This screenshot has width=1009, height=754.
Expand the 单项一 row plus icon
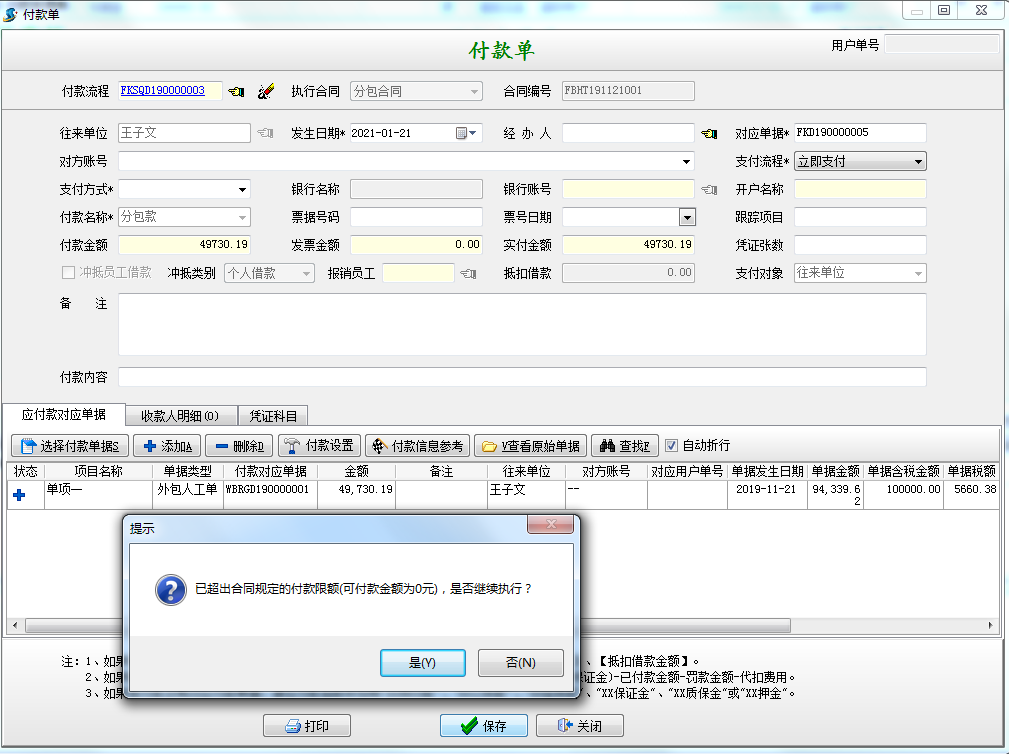23,490
